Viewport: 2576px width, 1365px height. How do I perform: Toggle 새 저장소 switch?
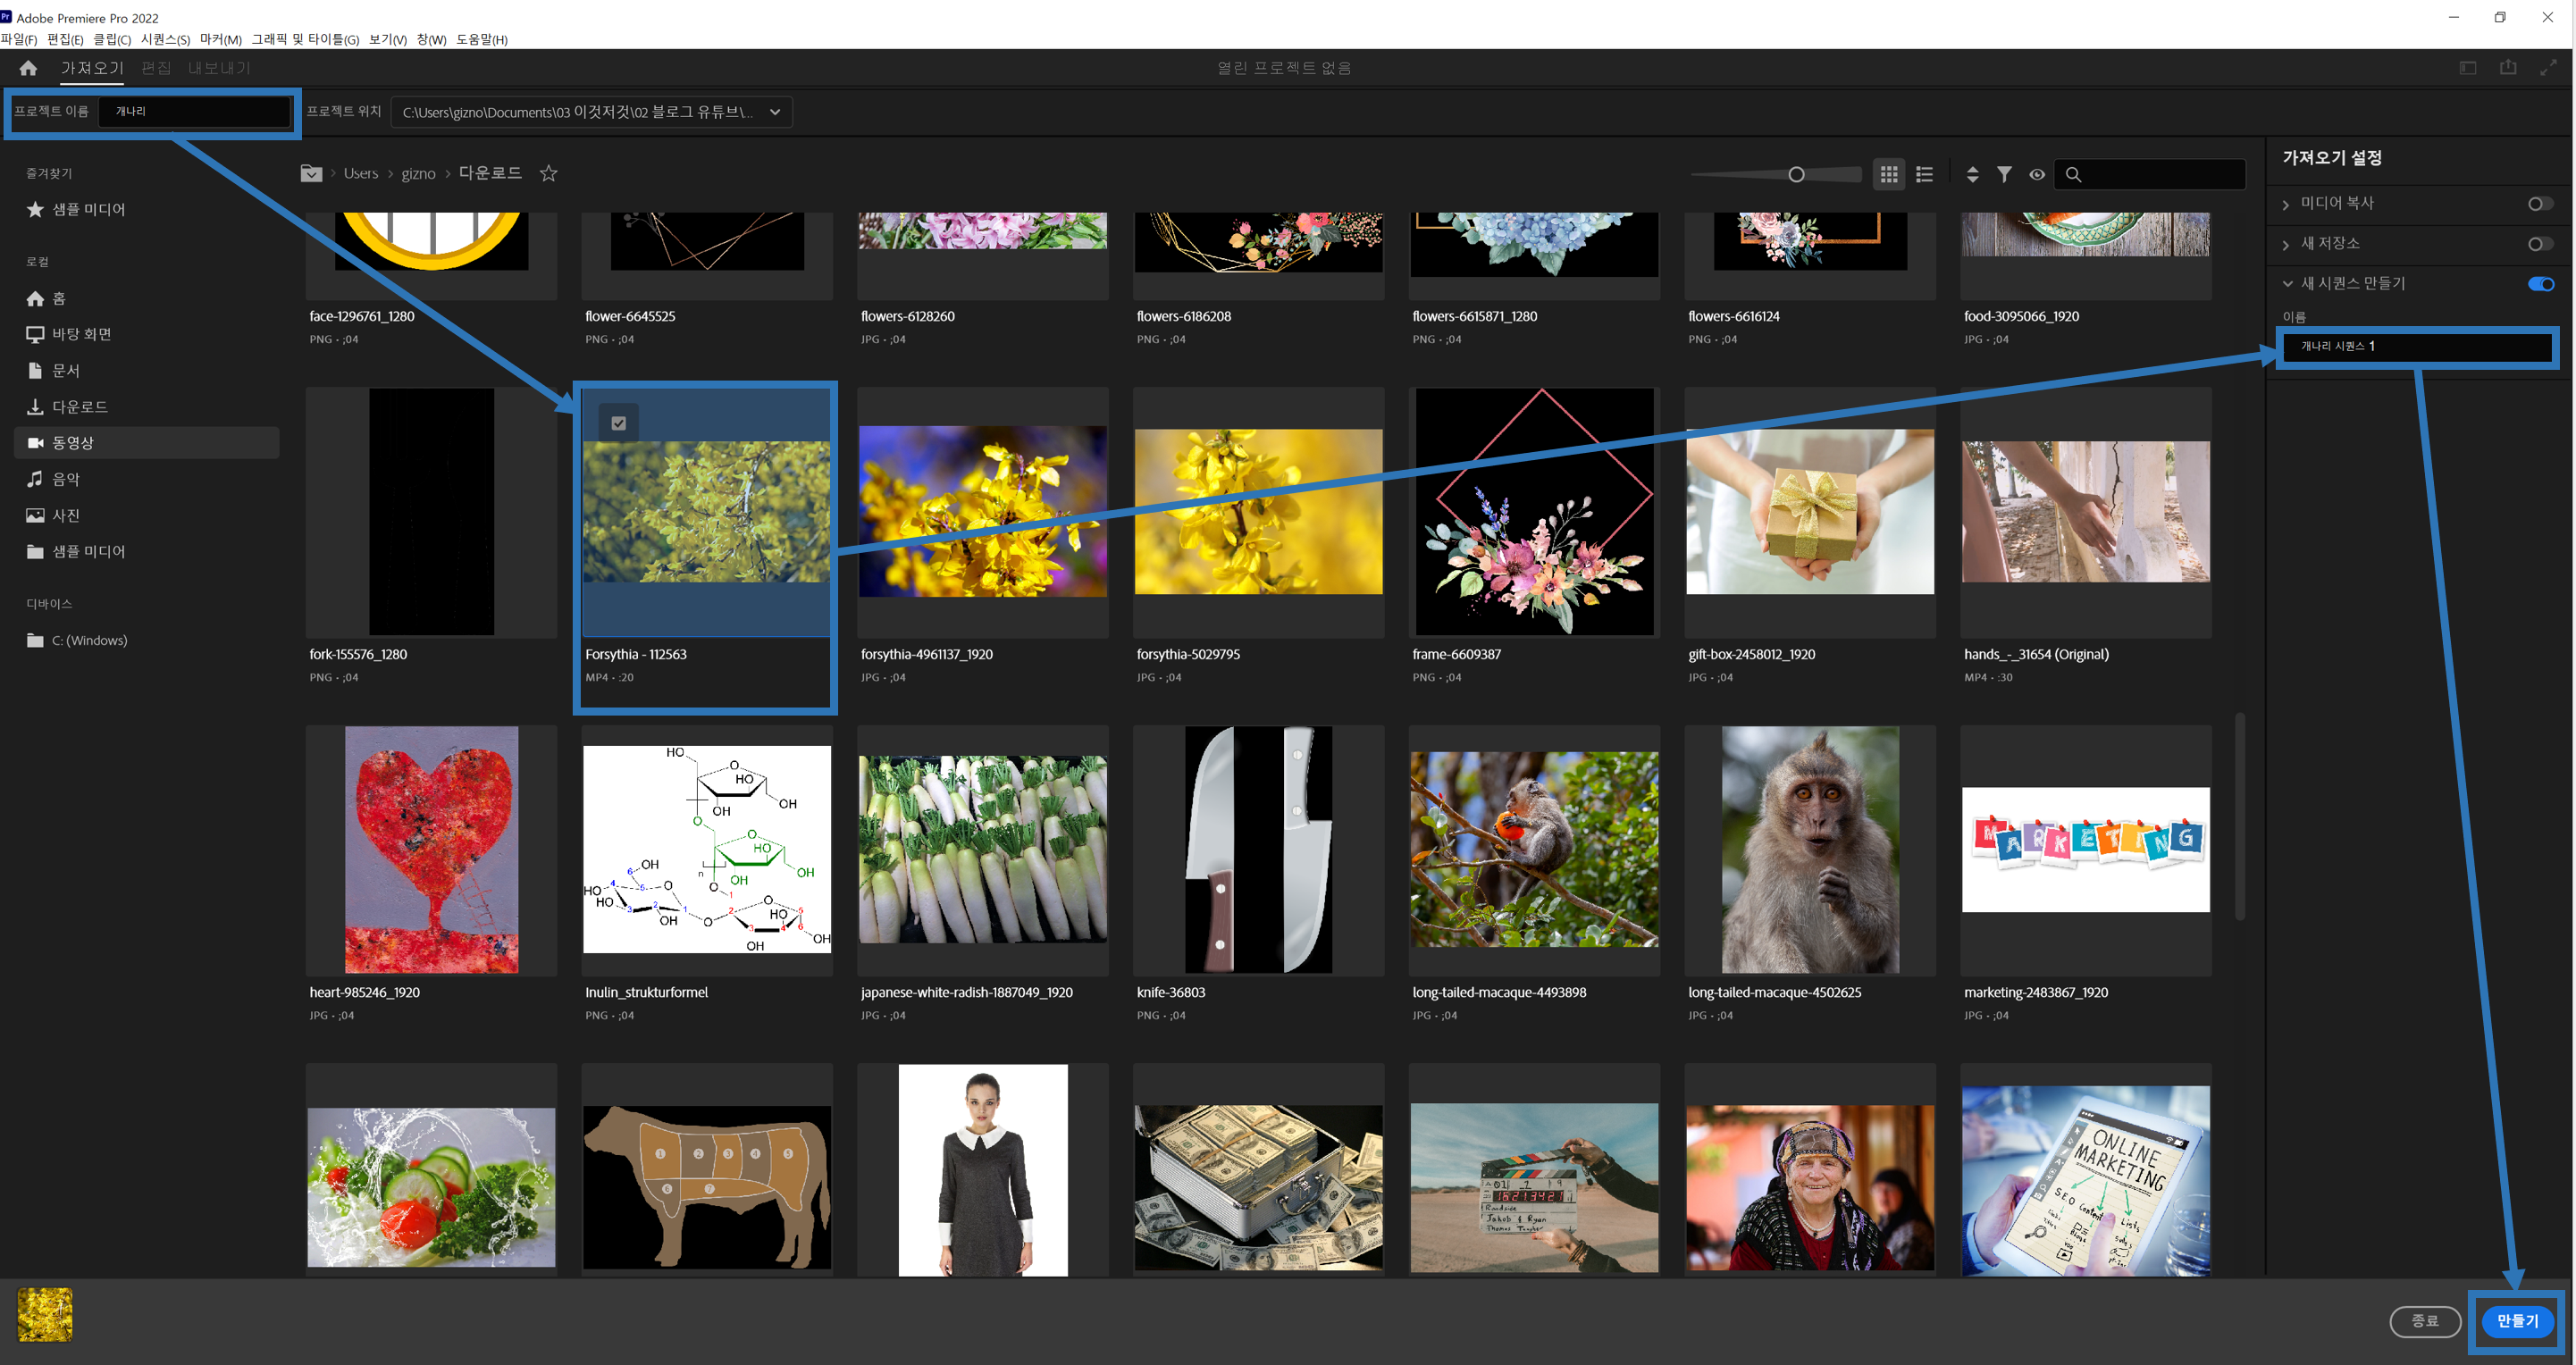2540,244
